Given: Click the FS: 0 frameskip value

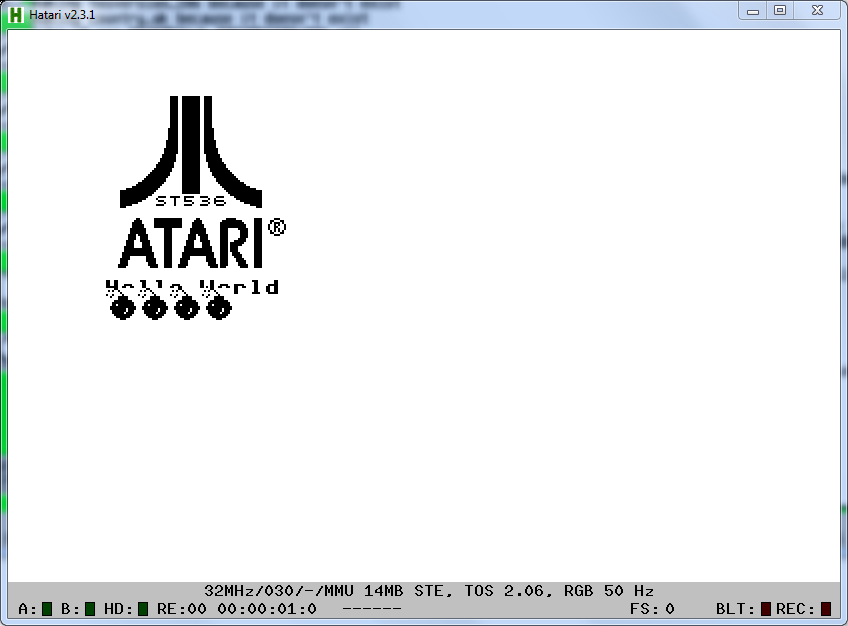Looking at the screenshot, I should (652, 609).
